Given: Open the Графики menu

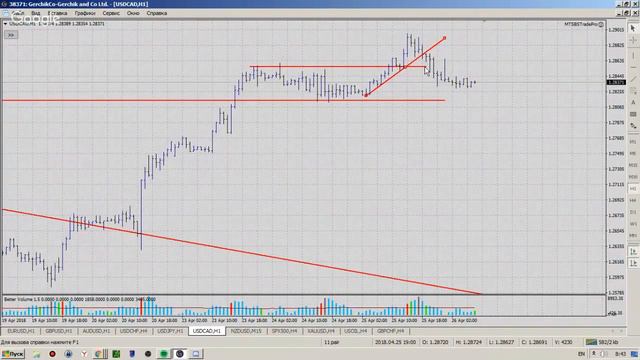Looking at the screenshot, I should tap(85, 13).
